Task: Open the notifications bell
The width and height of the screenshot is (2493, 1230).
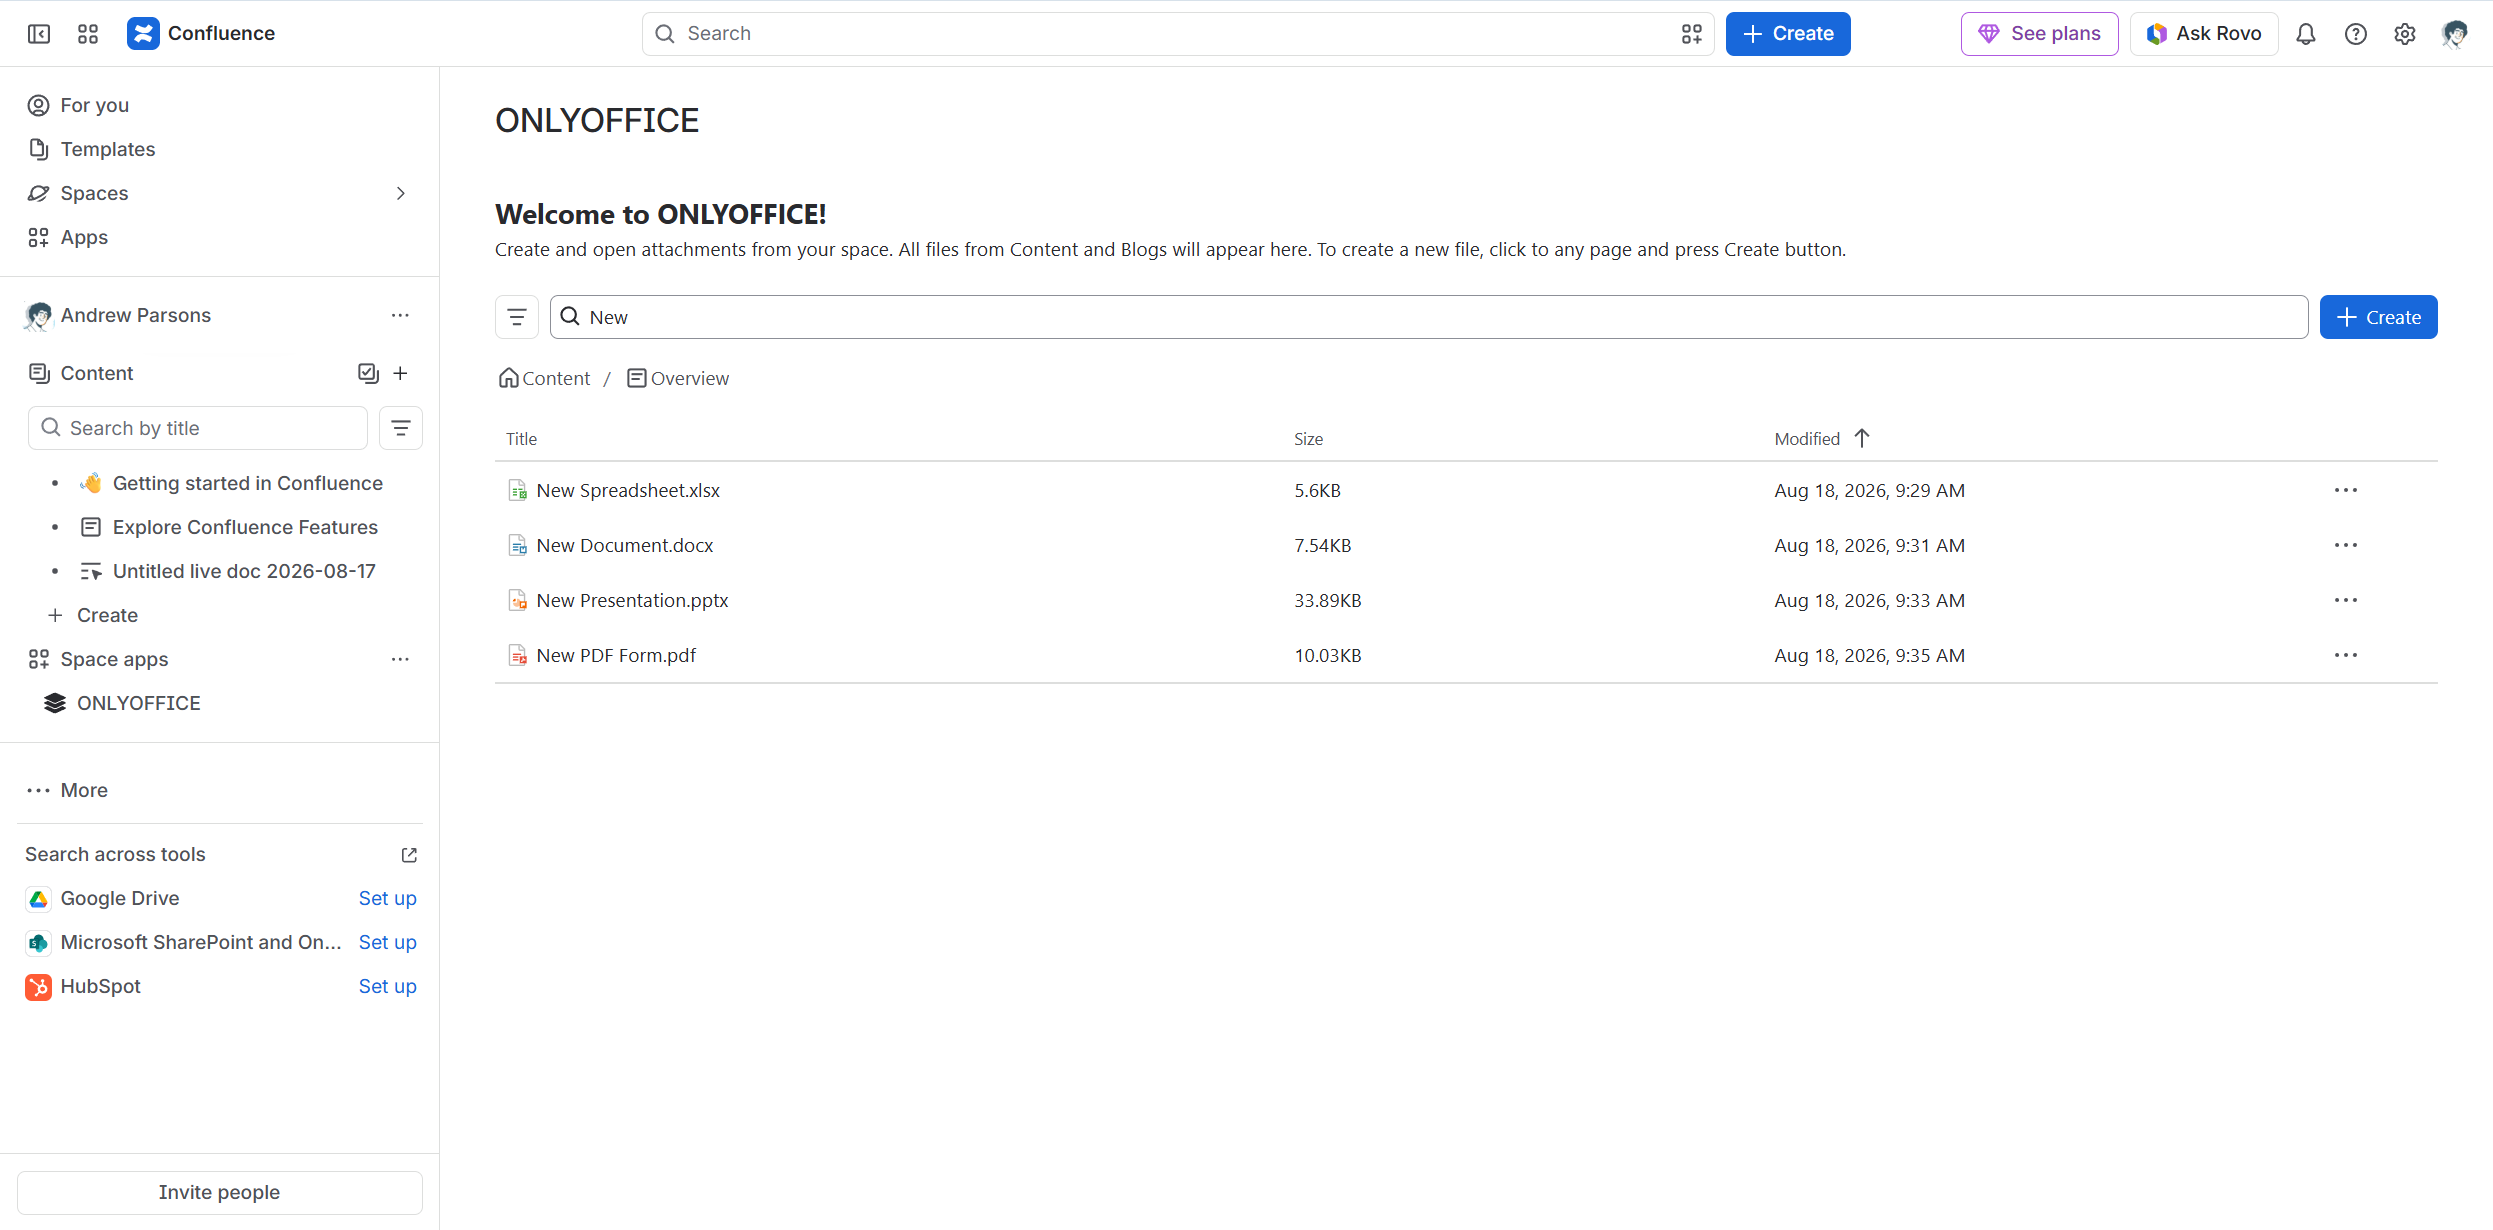Action: pyautogui.click(x=2306, y=34)
